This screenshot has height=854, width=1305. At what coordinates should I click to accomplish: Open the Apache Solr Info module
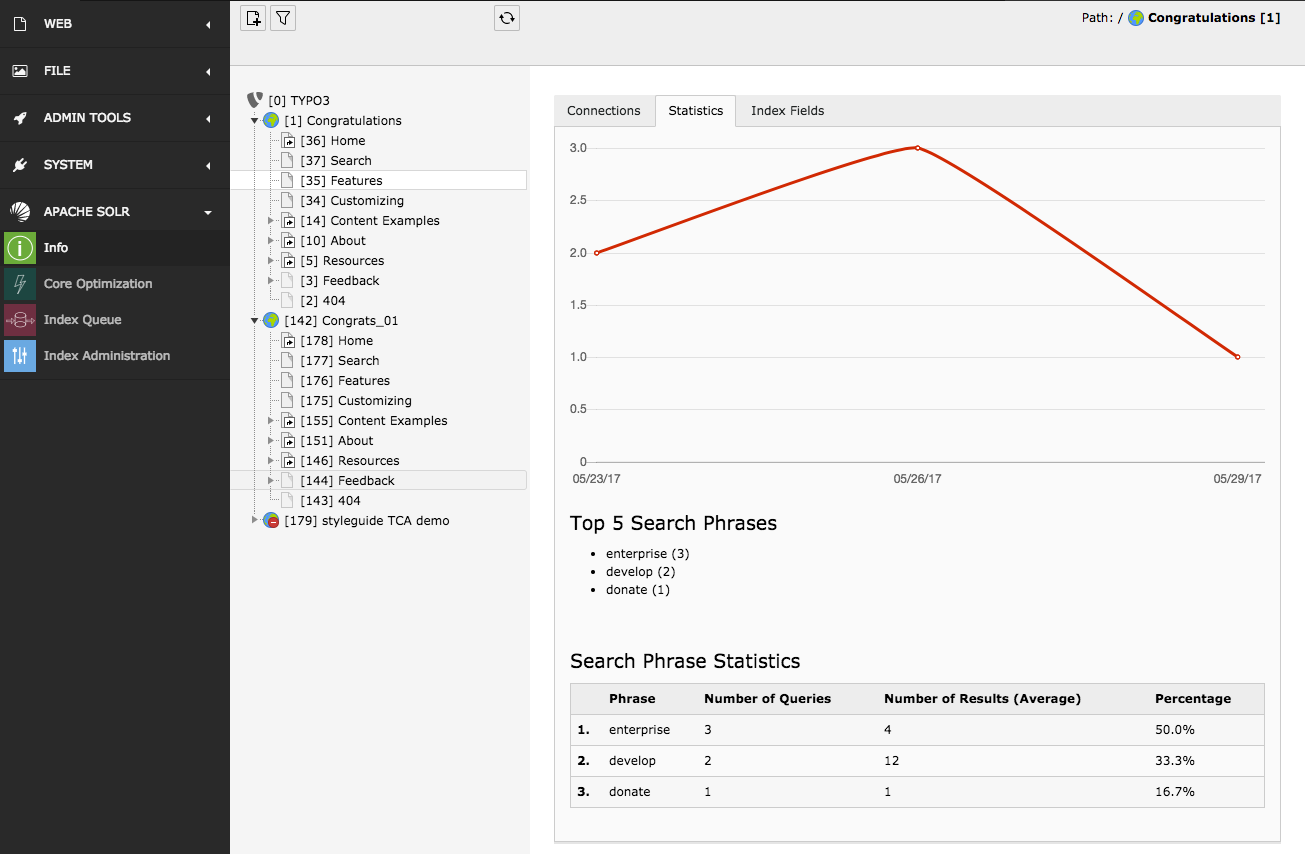[56, 248]
